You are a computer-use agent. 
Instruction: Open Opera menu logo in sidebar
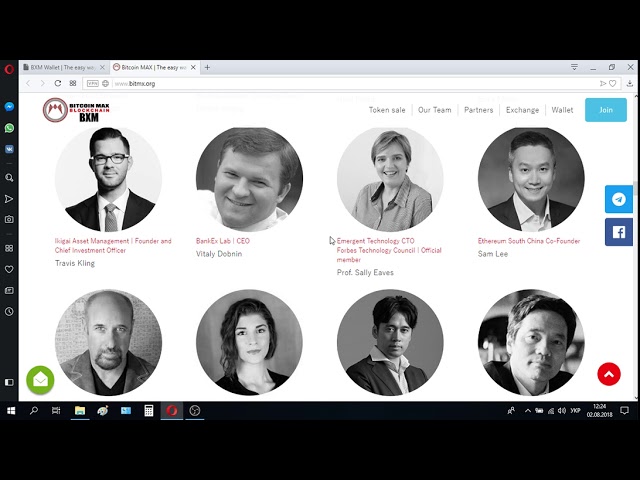(9, 69)
